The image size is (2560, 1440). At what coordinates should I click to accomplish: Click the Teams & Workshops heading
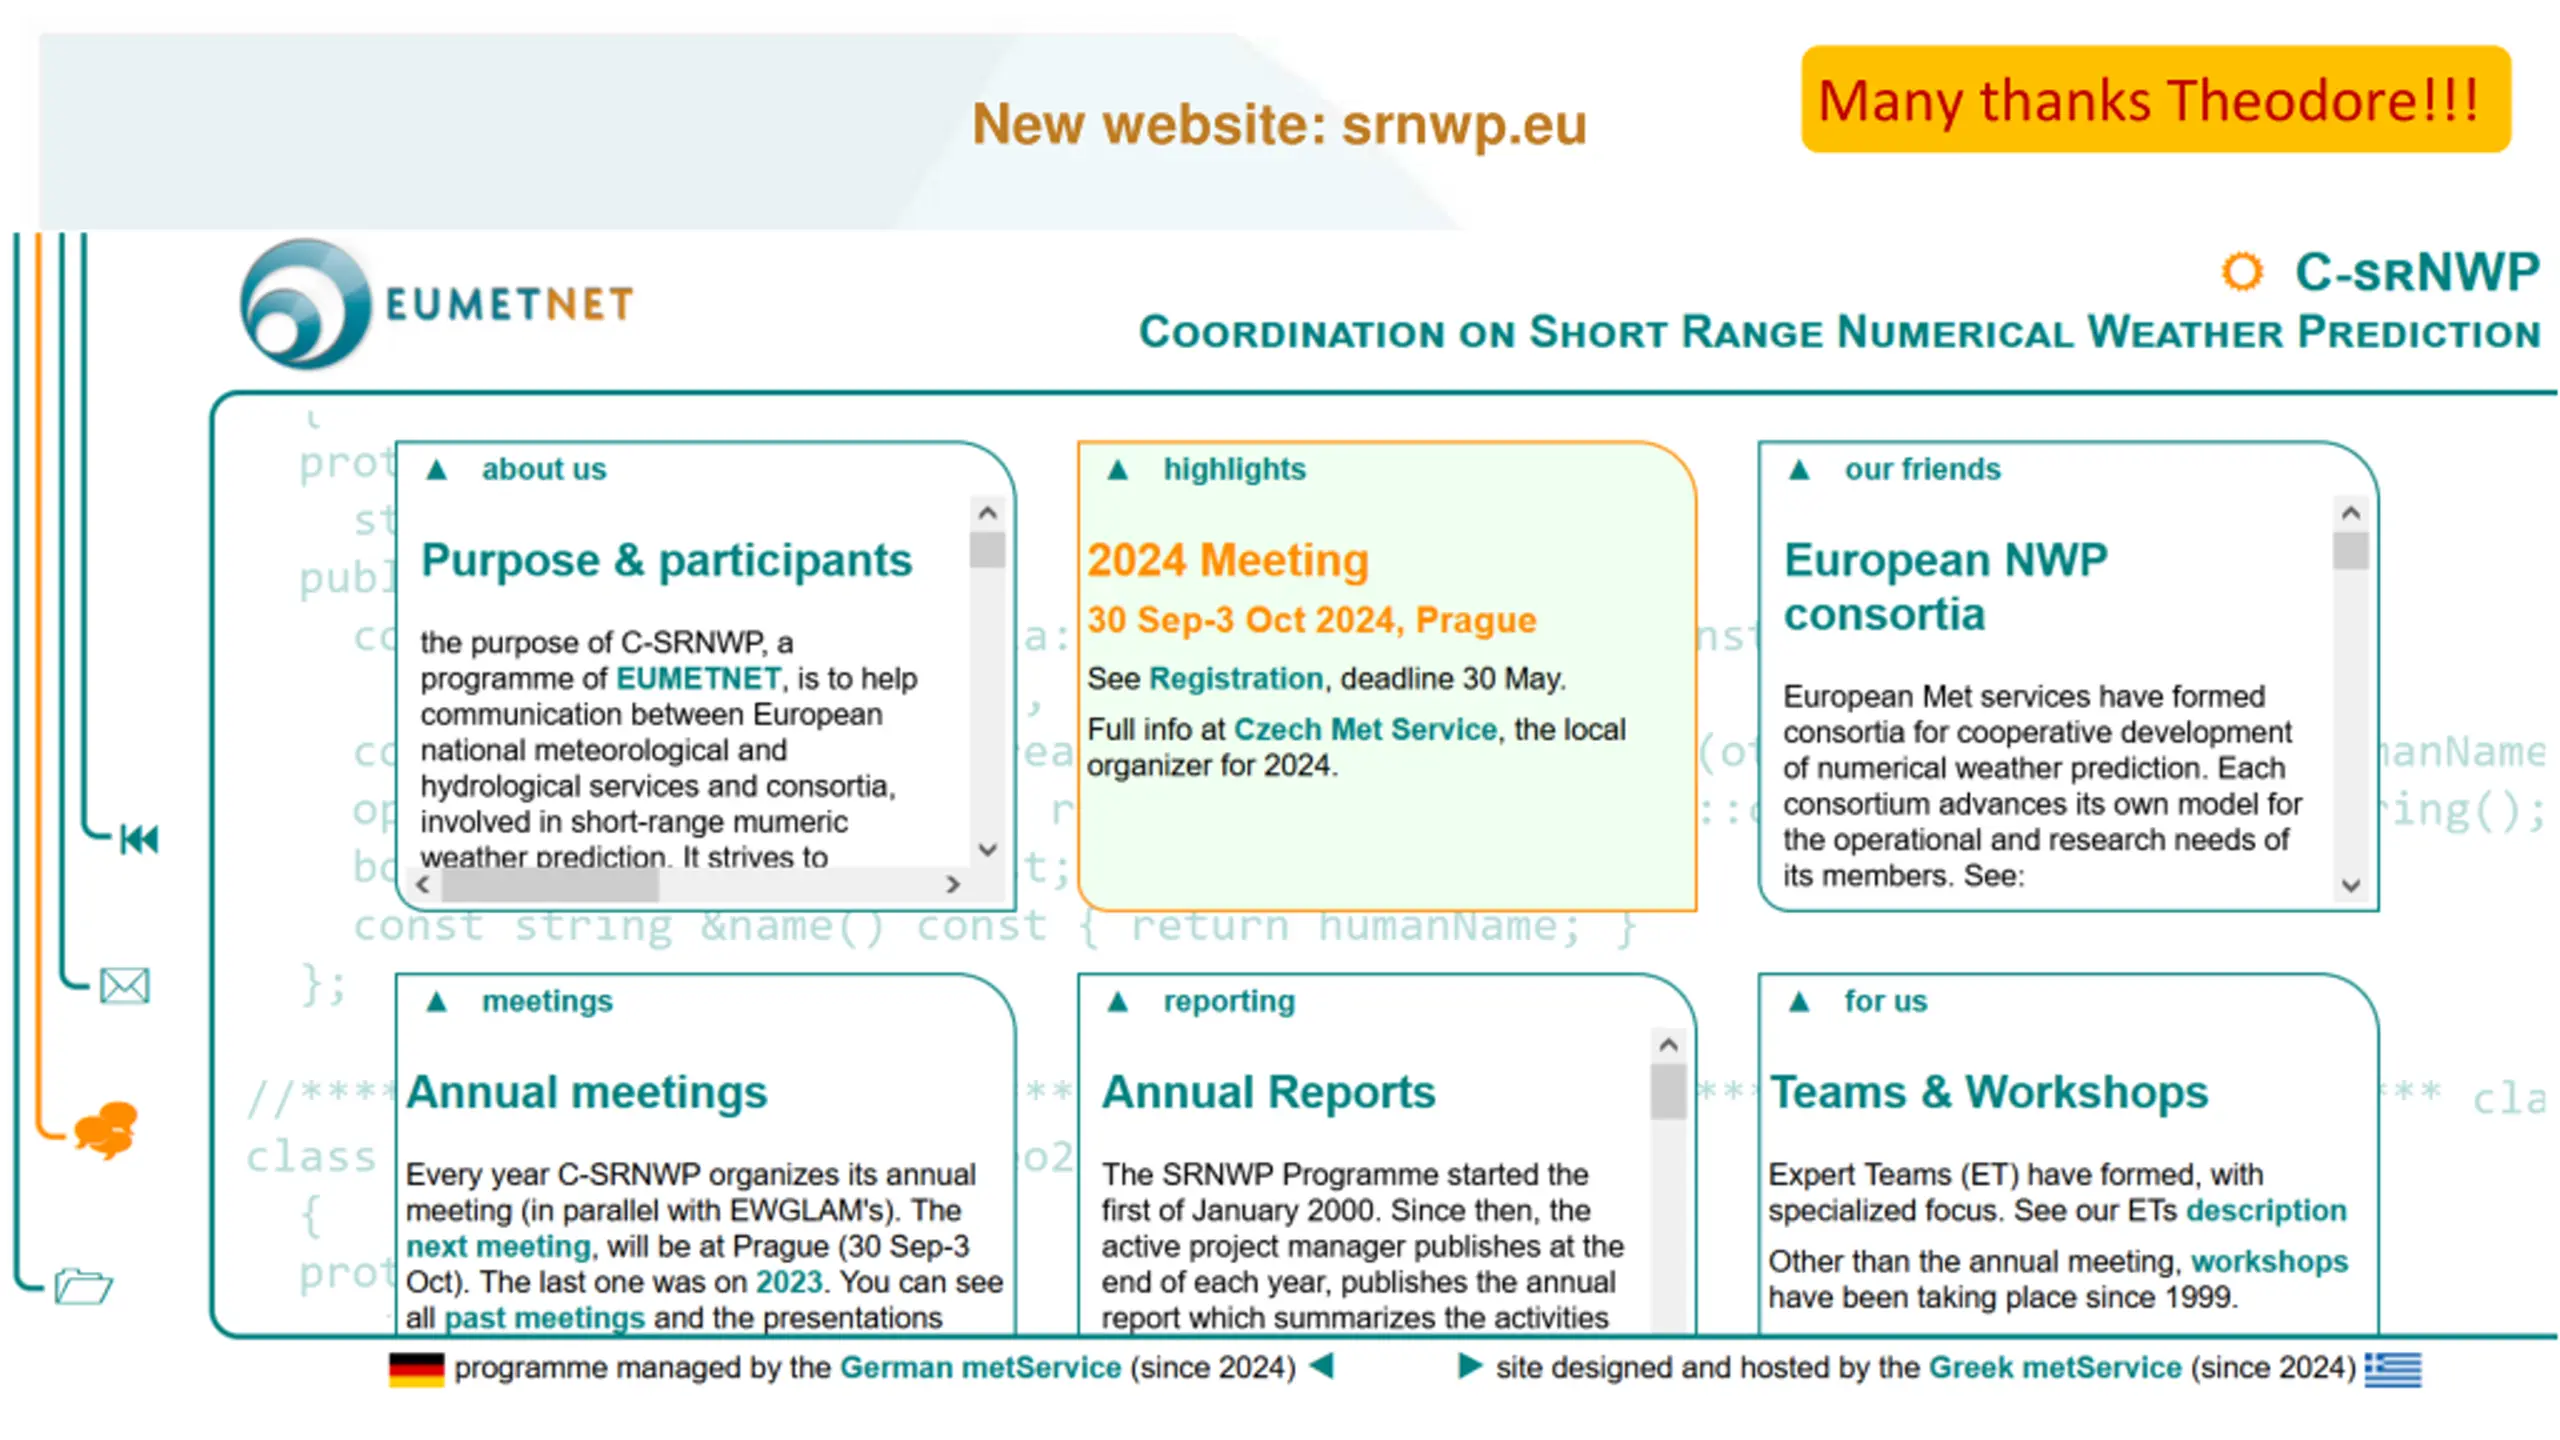pos(1988,1092)
